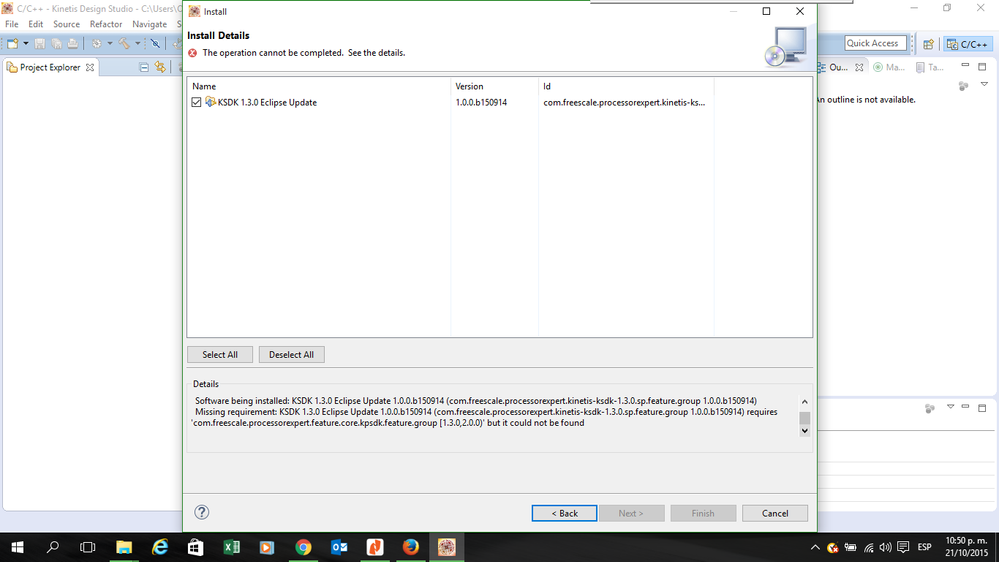Click the Open Perspective icon
The width and height of the screenshot is (999, 562).
pos(928,44)
